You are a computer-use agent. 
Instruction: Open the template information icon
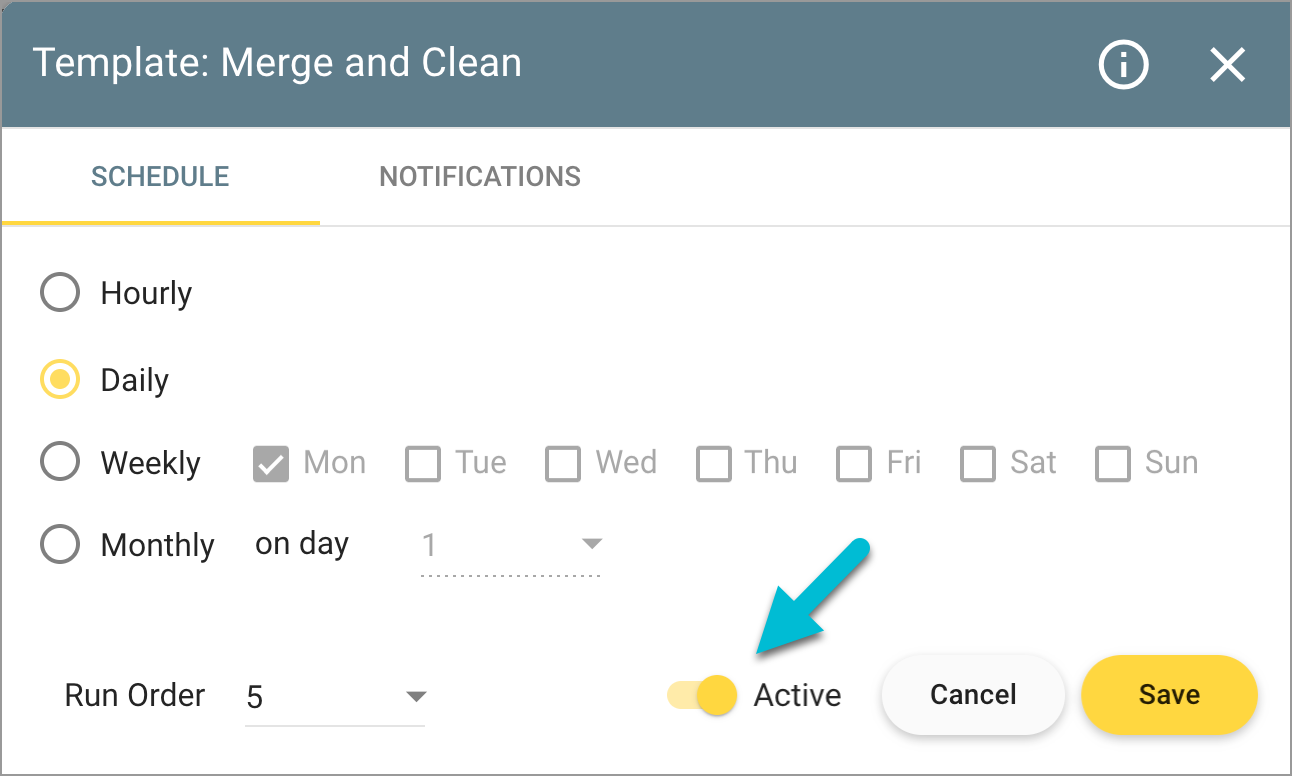(1123, 64)
